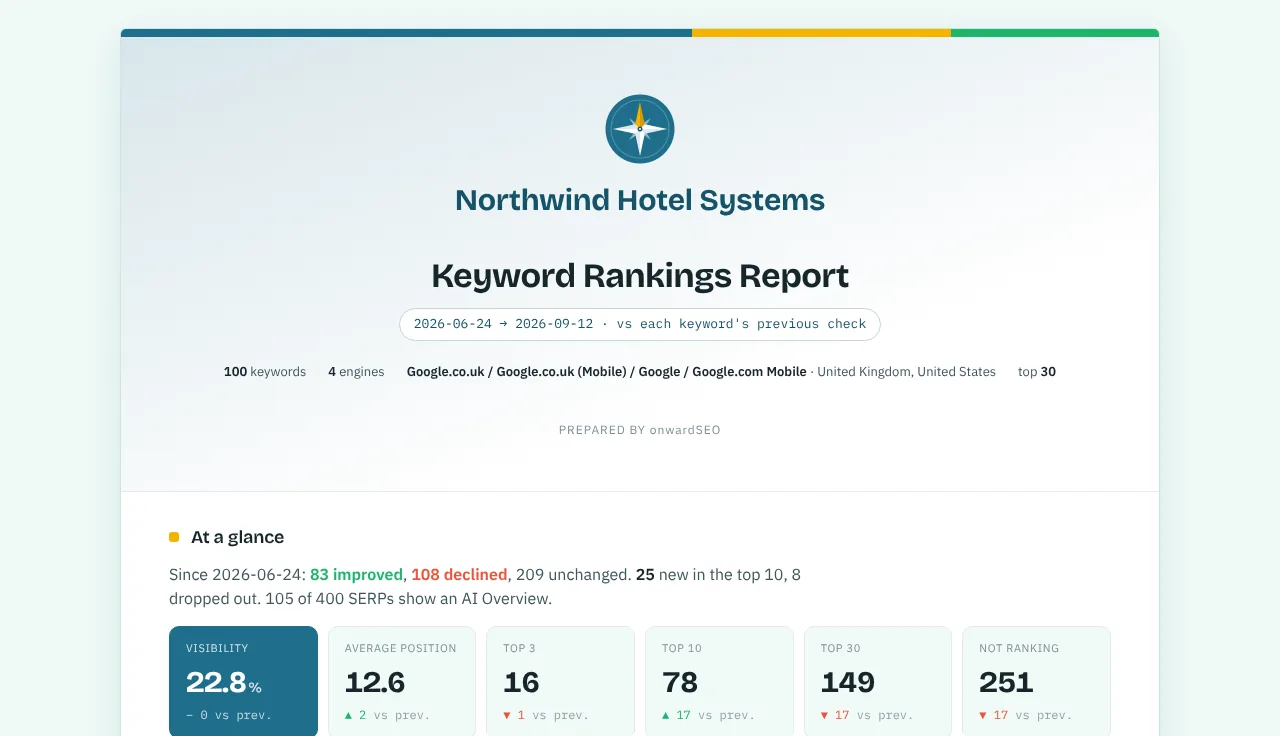Select the Top 30 card showing 149
The image size is (1280, 736).
[878, 683]
